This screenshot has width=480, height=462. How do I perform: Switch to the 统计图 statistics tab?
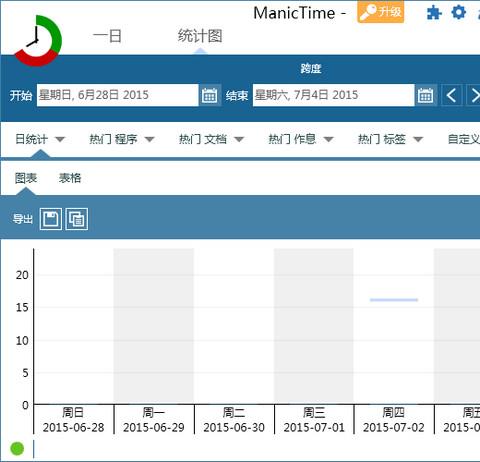[x=200, y=36]
